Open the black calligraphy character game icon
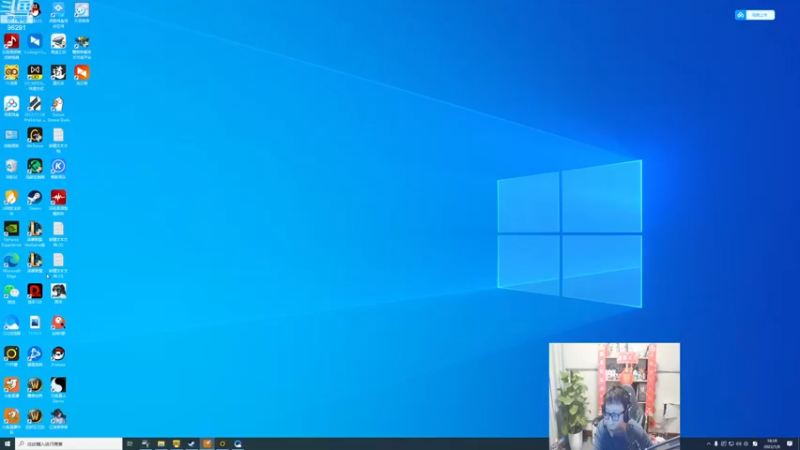The image size is (800, 450). [x=58, y=72]
